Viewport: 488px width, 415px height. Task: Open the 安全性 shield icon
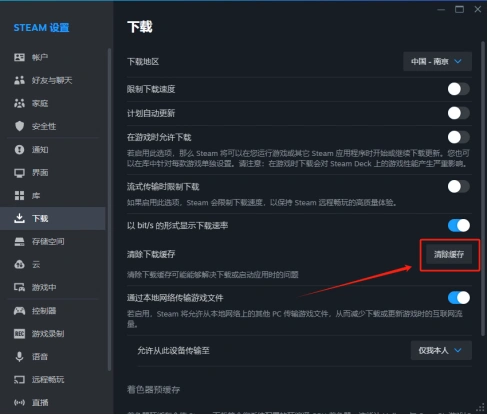coord(19,126)
